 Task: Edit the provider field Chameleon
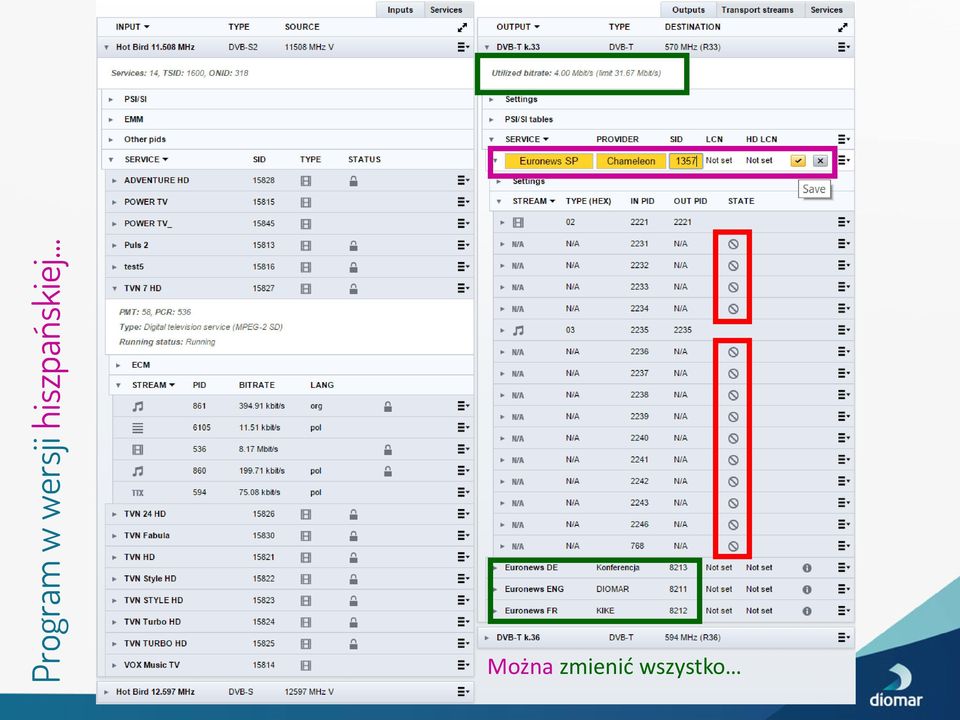631,161
